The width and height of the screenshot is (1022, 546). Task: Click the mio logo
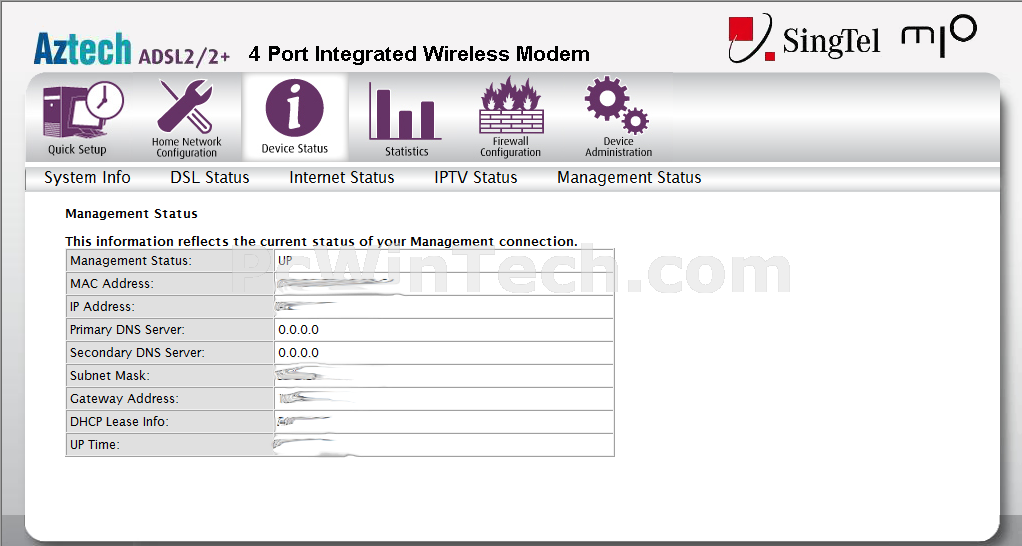click(x=939, y=36)
